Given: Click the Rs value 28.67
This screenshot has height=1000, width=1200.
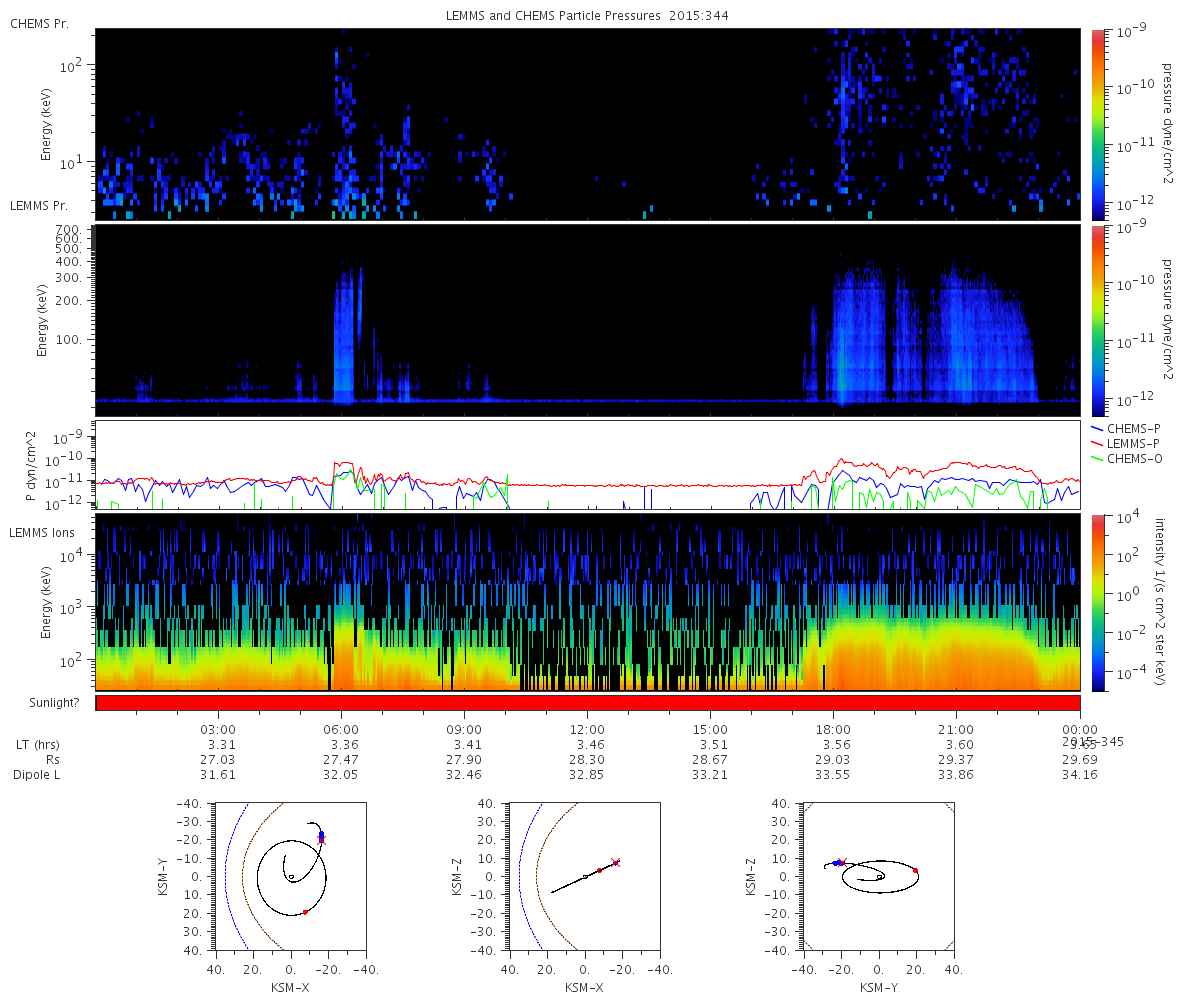Looking at the screenshot, I should tap(710, 760).
